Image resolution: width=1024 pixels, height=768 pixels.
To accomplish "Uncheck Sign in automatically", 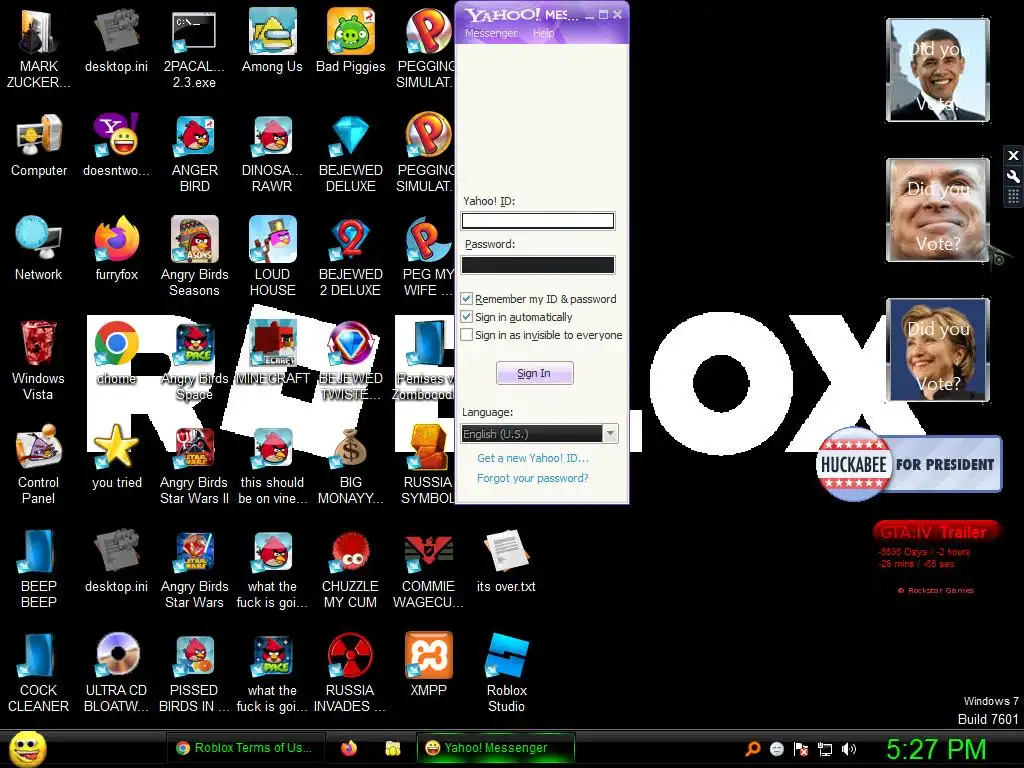I will 466,317.
